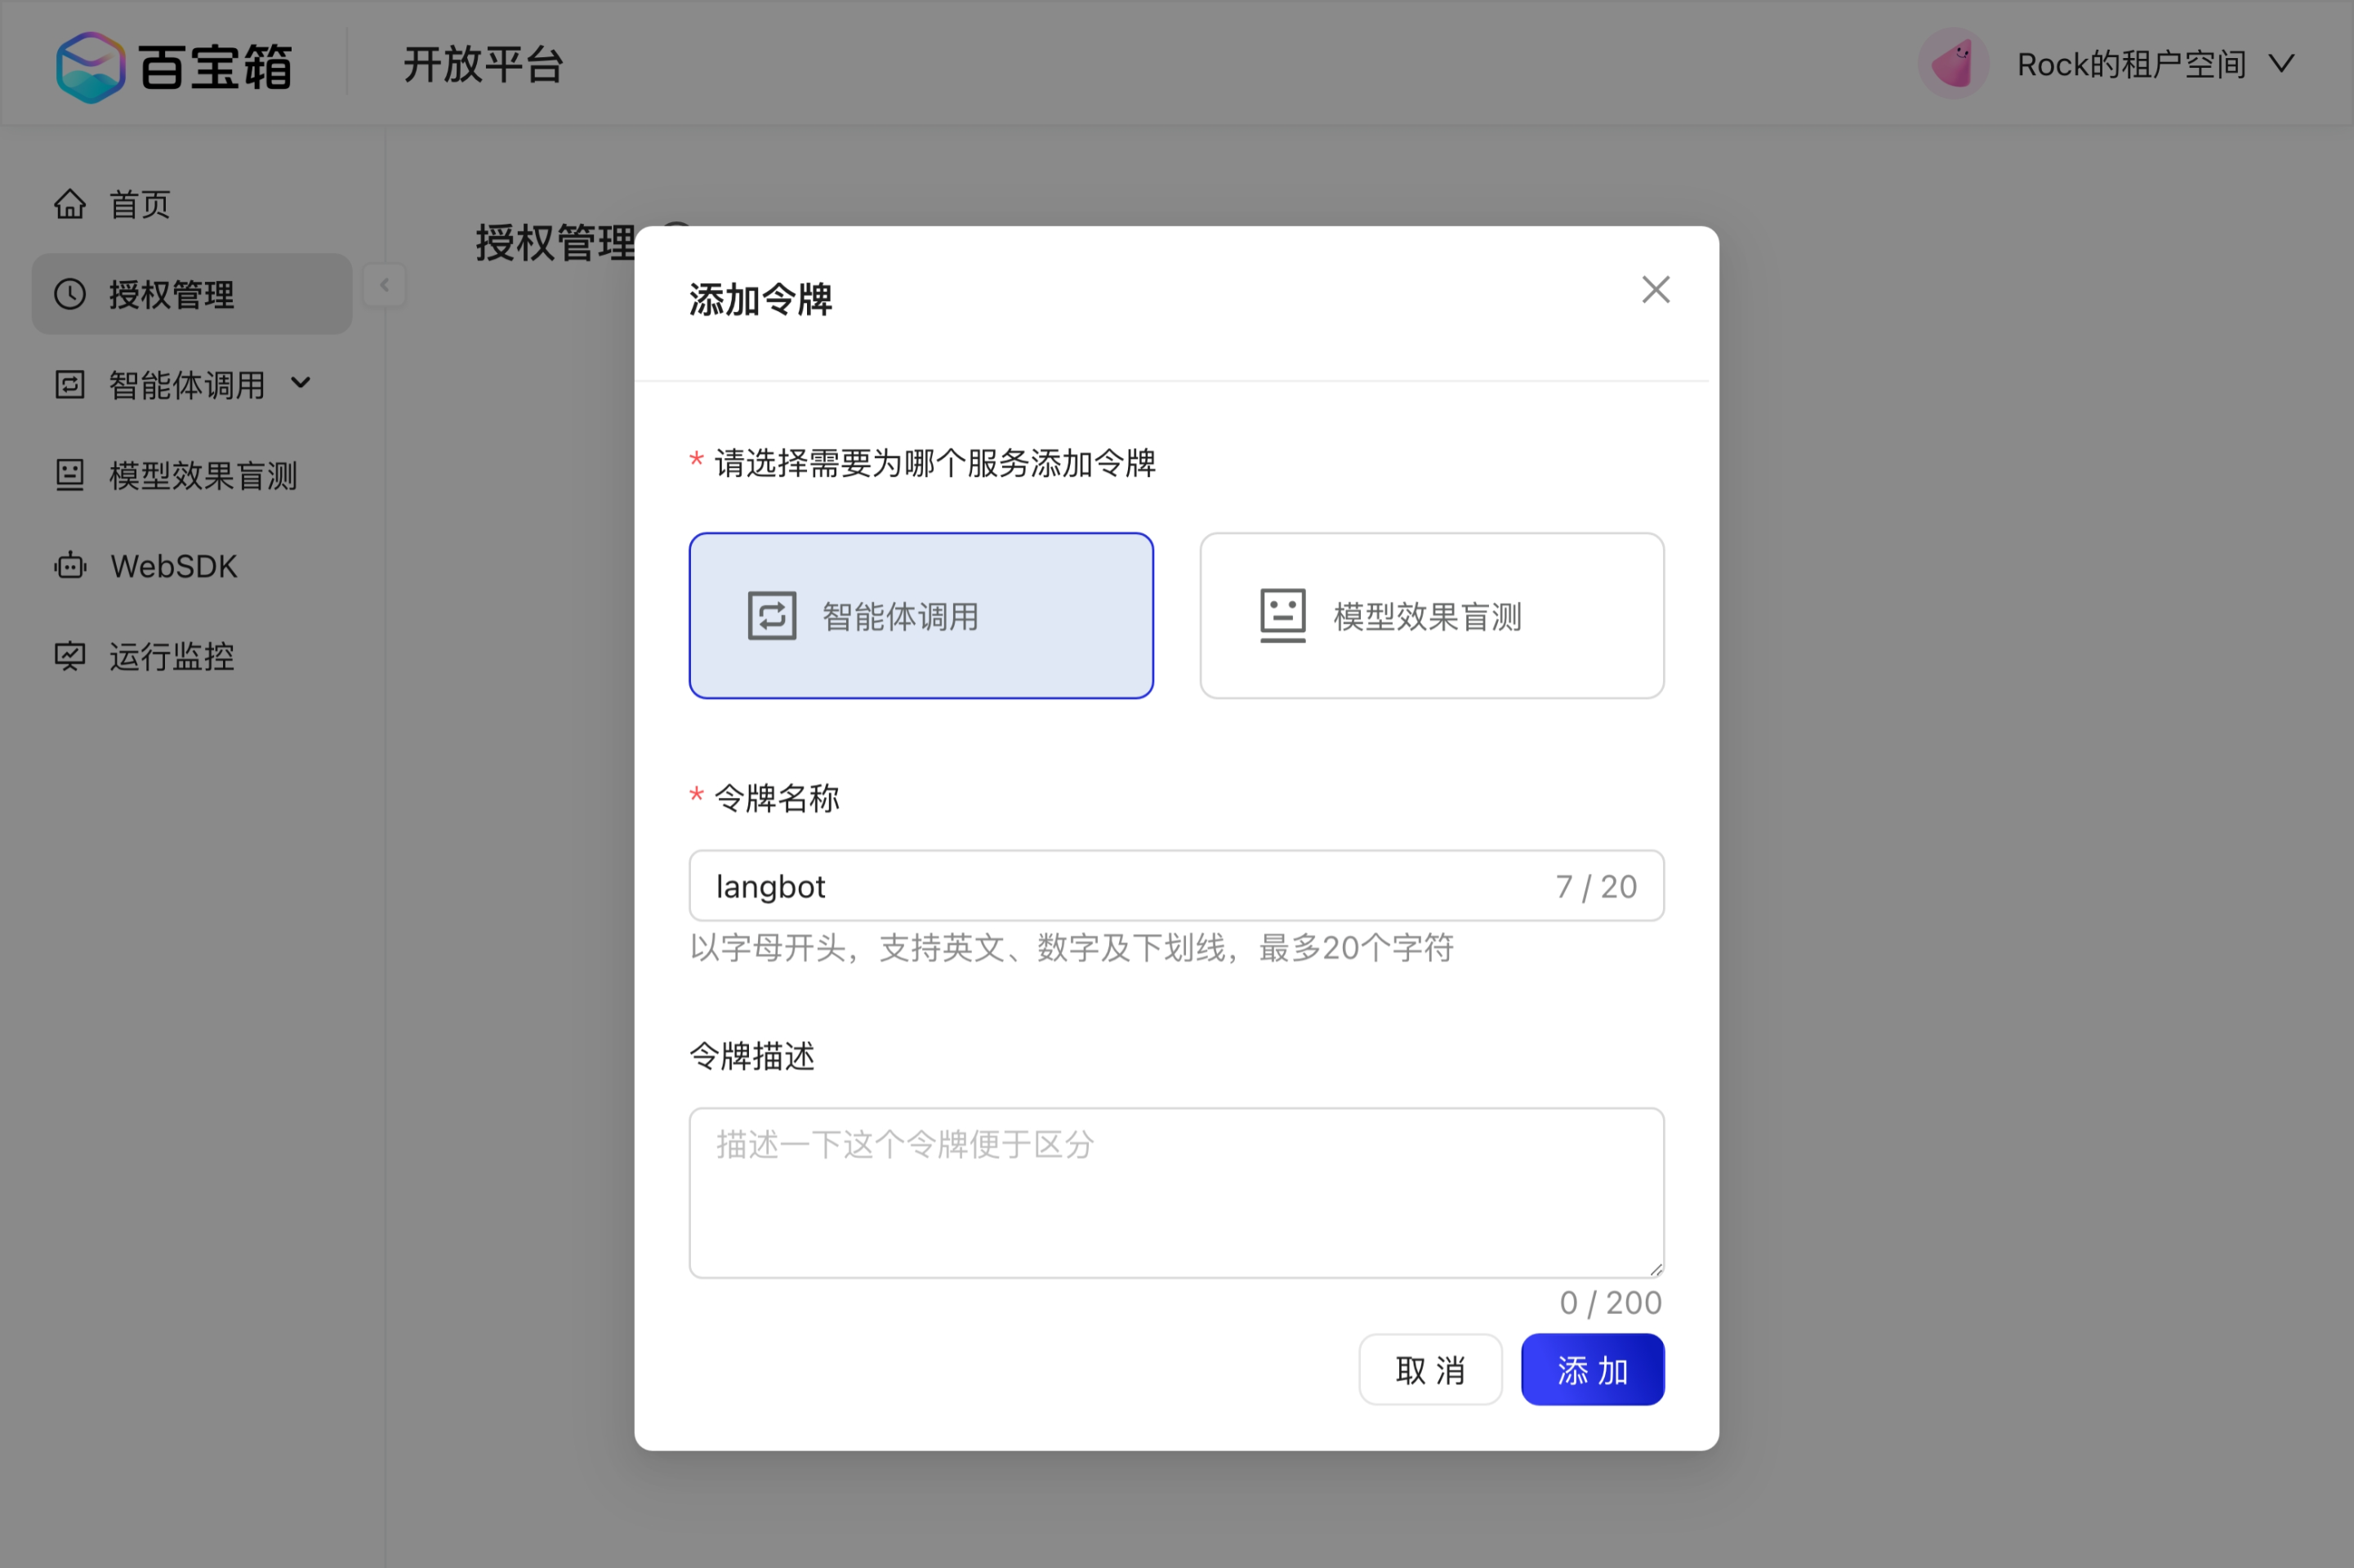Click the Rock tenant avatar image

coord(1951,63)
